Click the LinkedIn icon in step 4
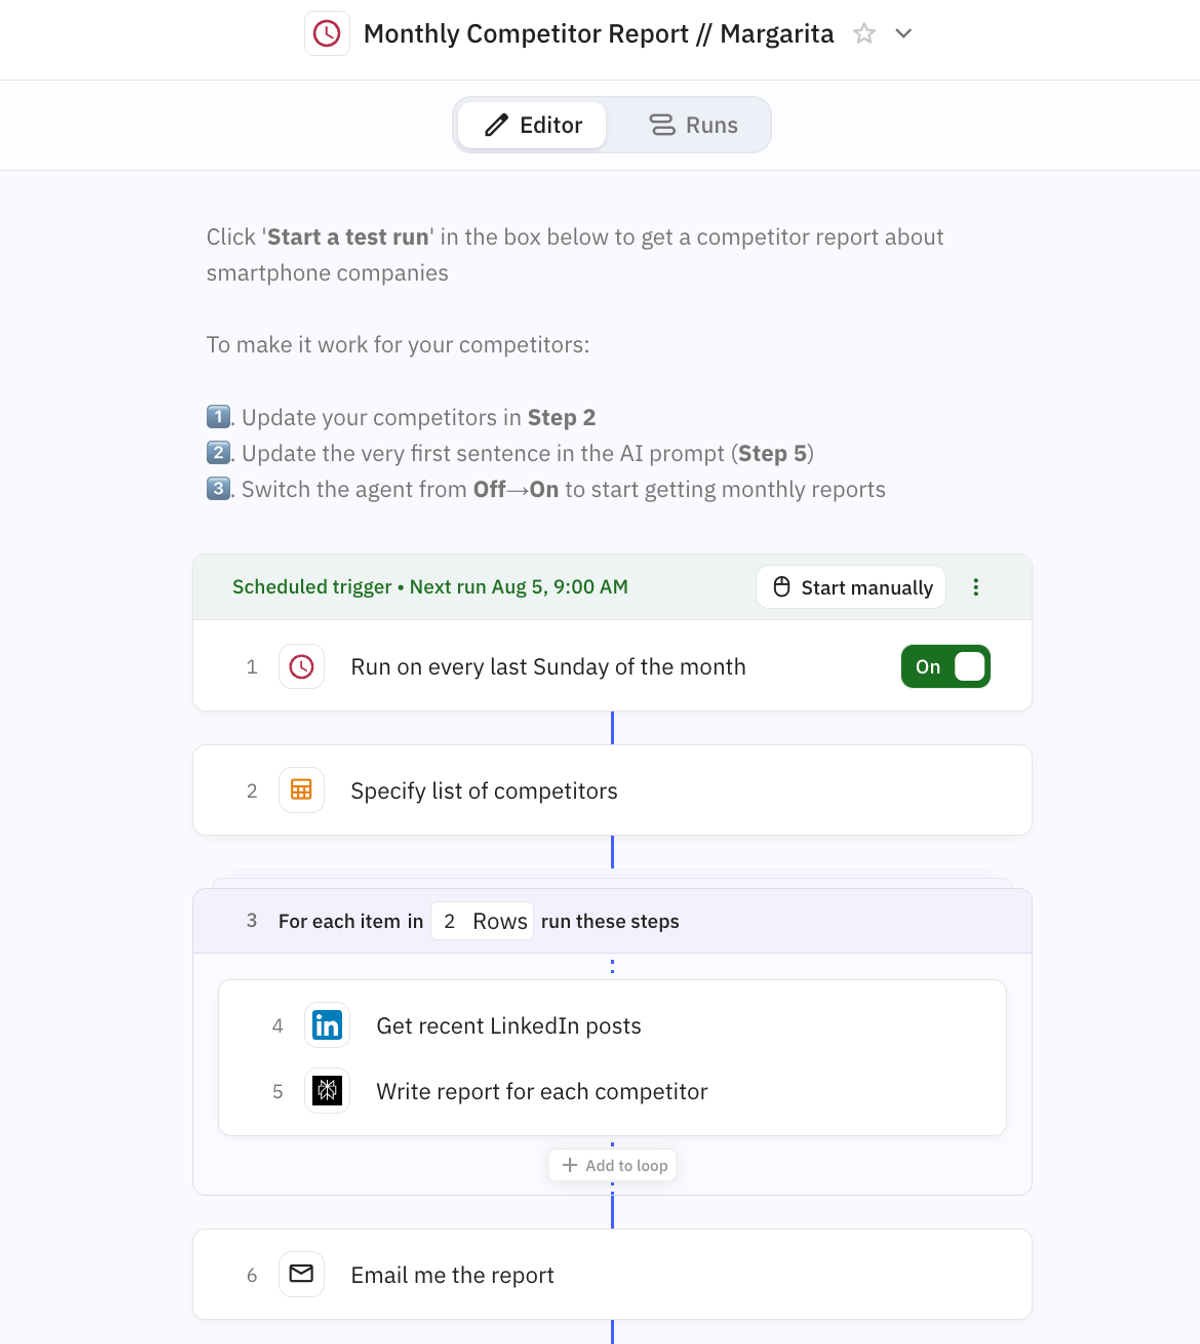The image size is (1200, 1344). 327,1025
